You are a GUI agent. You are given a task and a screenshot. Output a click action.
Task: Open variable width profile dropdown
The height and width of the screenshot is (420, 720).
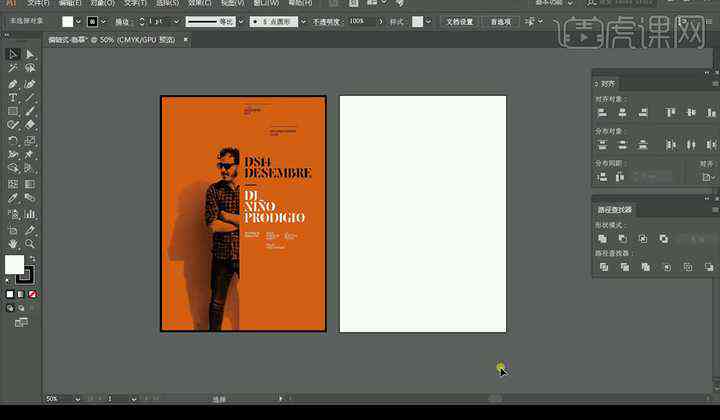click(241, 22)
